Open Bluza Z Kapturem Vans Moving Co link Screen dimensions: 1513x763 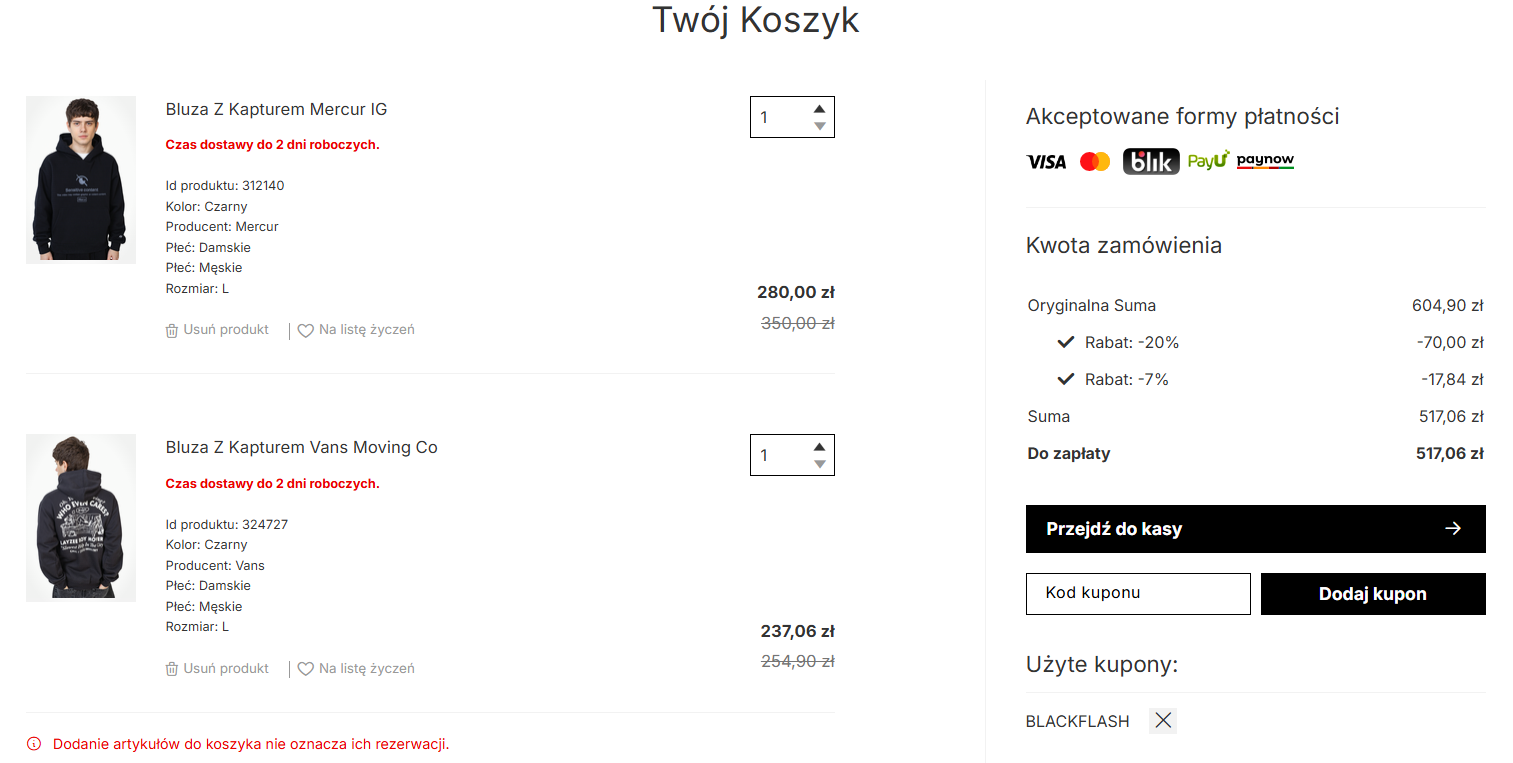click(x=301, y=447)
